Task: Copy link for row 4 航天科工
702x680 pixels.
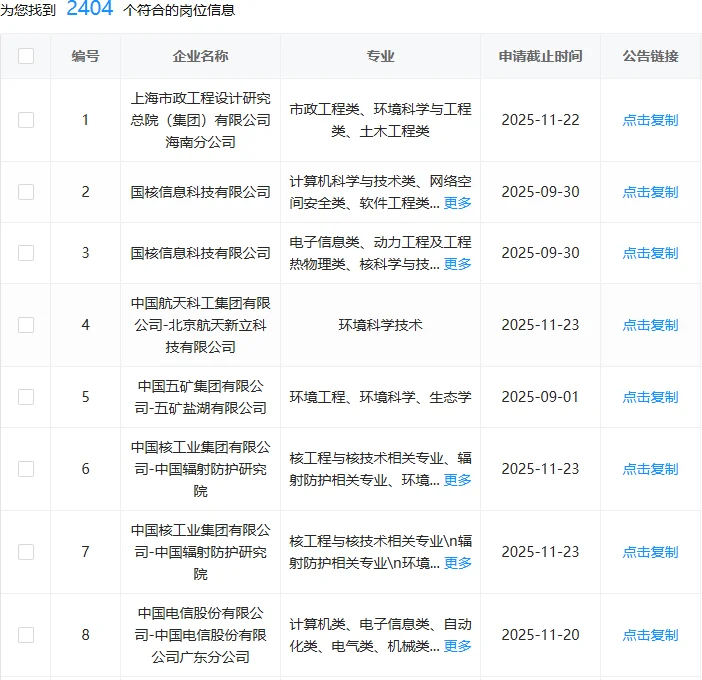Action: (651, 325)
